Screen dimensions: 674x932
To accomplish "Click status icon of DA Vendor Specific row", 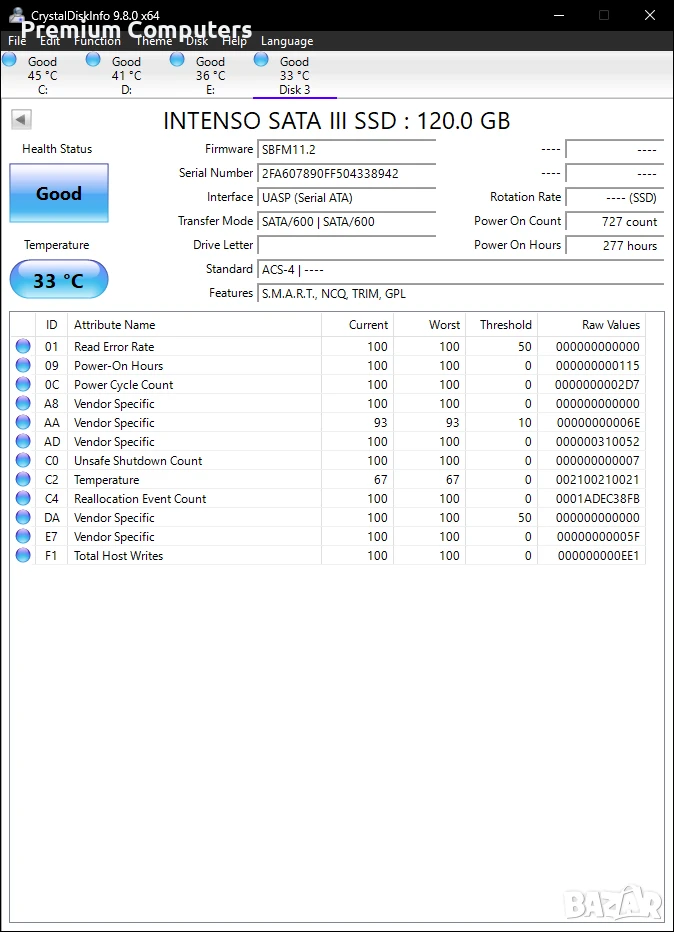I will [x=23, y=517].
